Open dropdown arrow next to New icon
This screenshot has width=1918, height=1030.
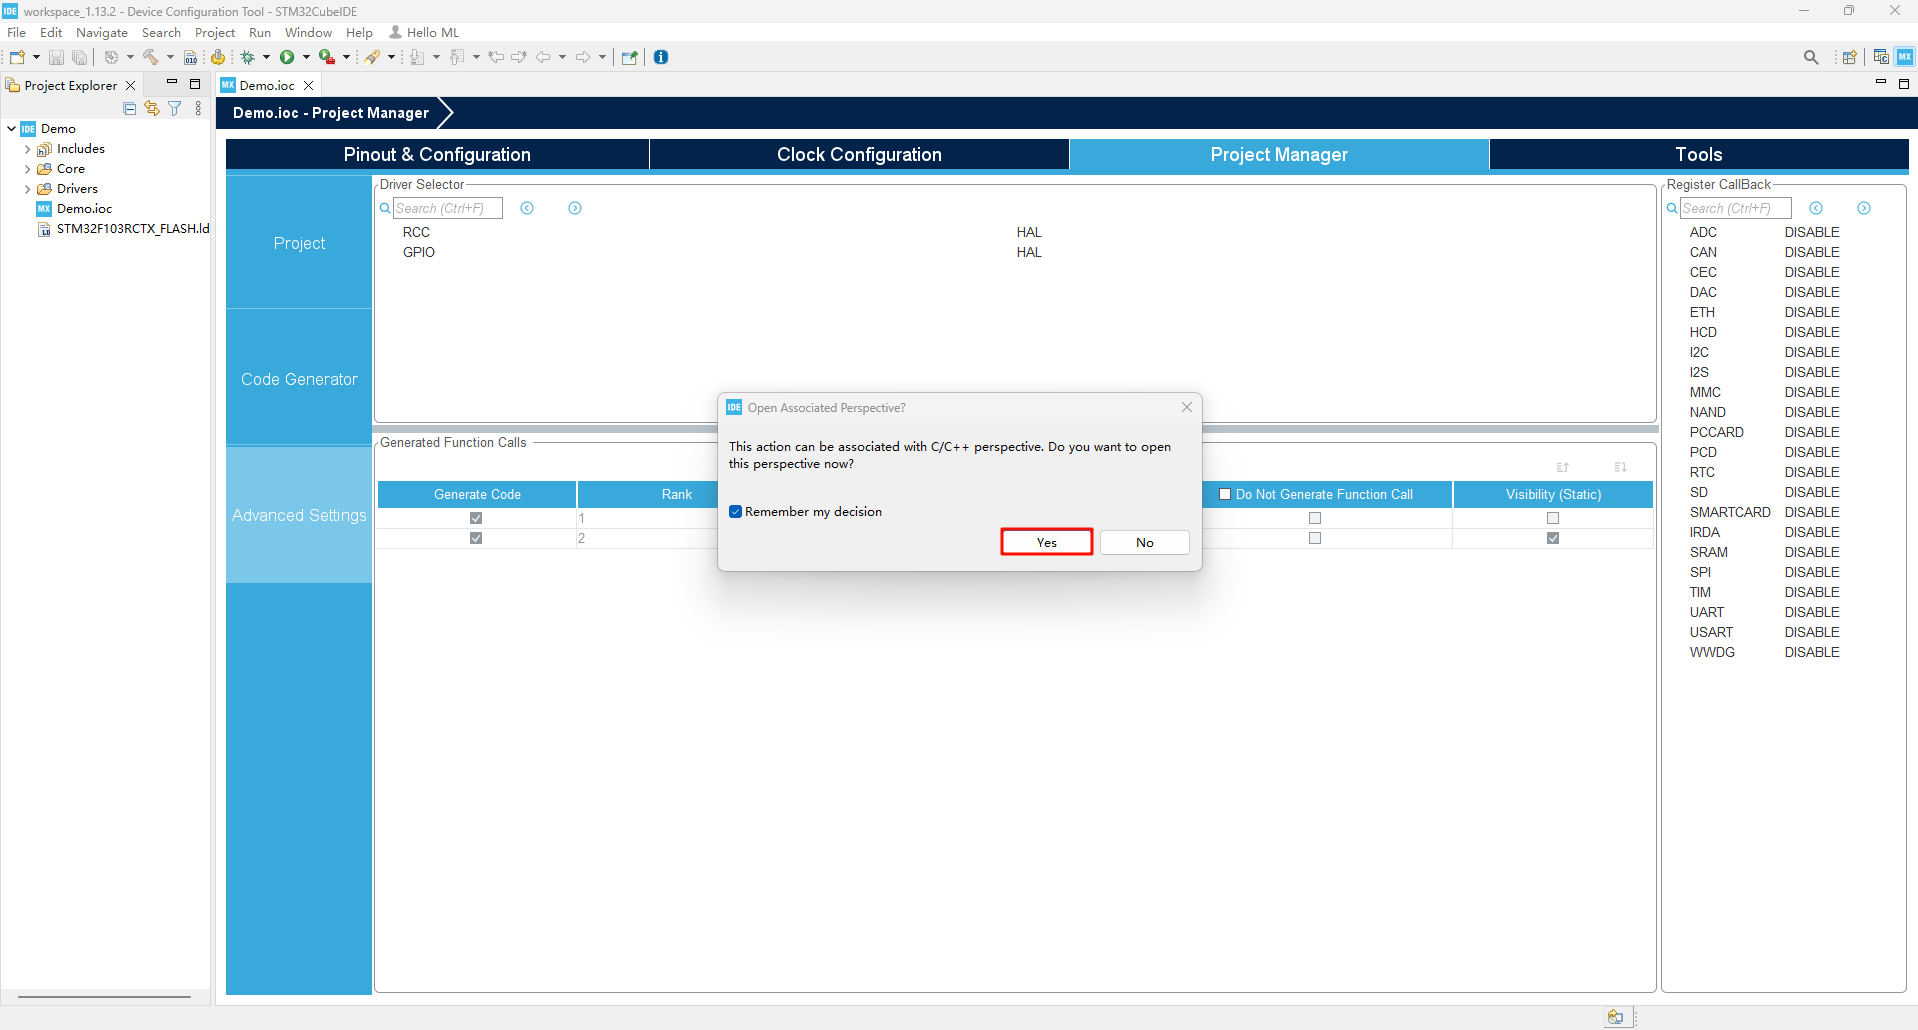[x=36, y=57]
